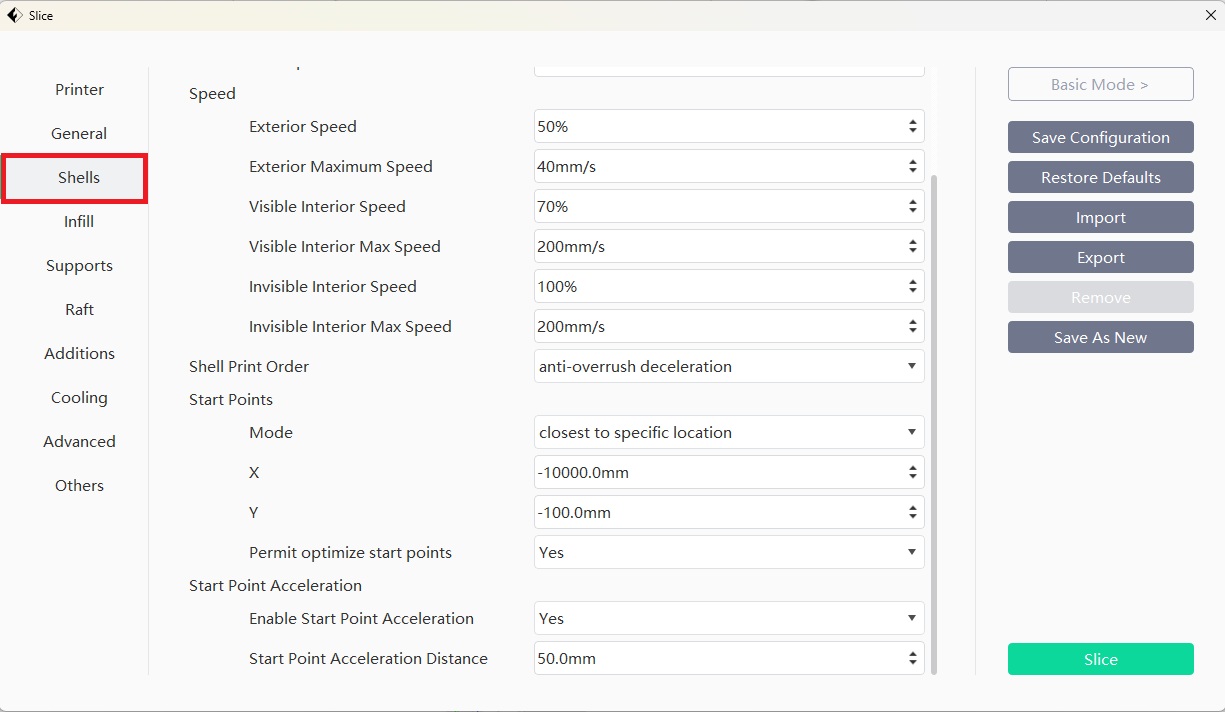Switch to the Supports tab
Viewport: 1225px width, 712px height.
click(79, 266)
